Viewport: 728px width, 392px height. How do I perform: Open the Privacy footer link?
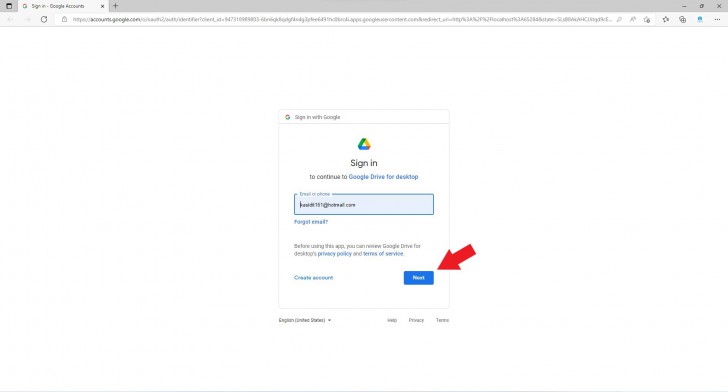tap(416, 320)
